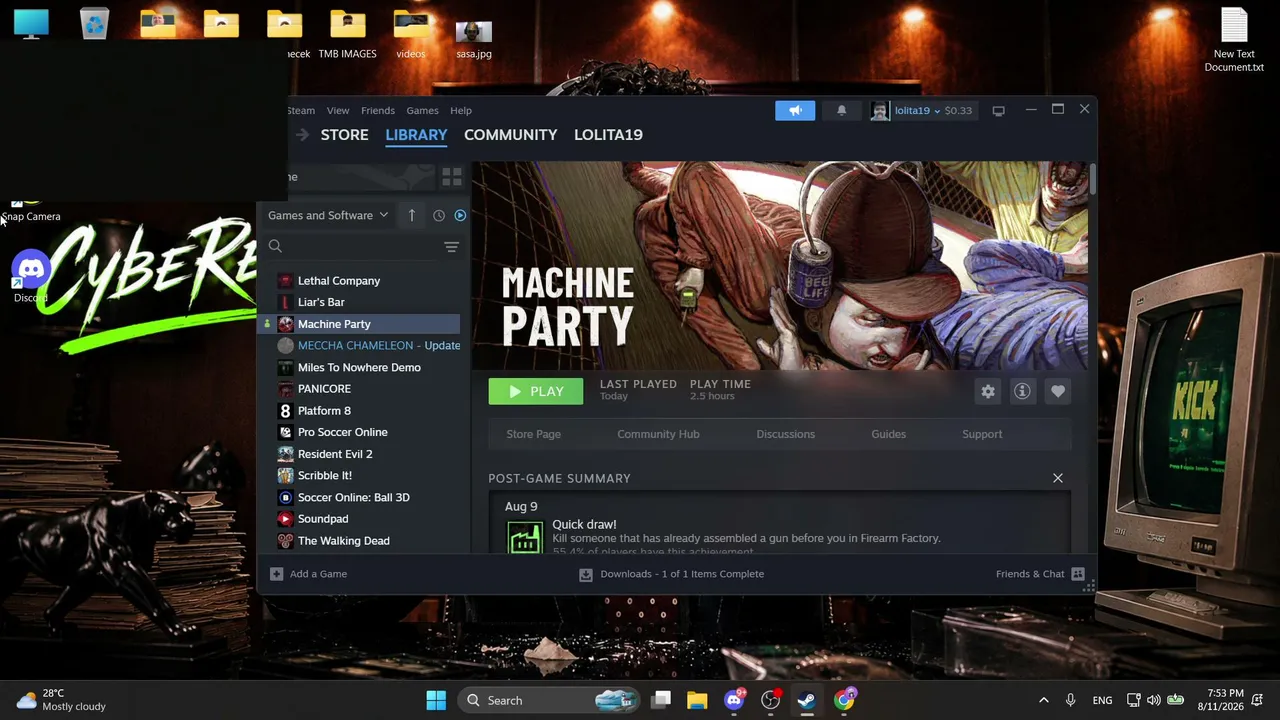Toggle the recent activity clock filter
The width and height of the screenshot is (1280, 720).
point(439,215)
